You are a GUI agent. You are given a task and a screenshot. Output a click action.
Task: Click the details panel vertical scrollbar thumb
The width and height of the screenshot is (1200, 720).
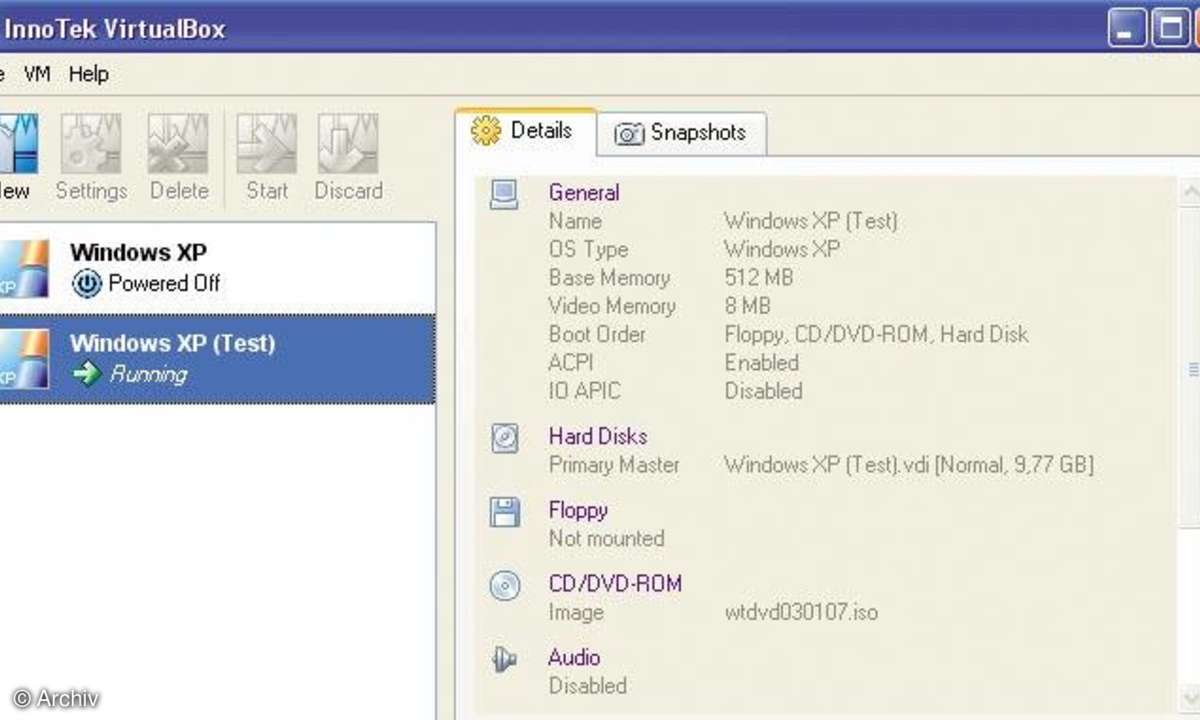coord(1191,370)
